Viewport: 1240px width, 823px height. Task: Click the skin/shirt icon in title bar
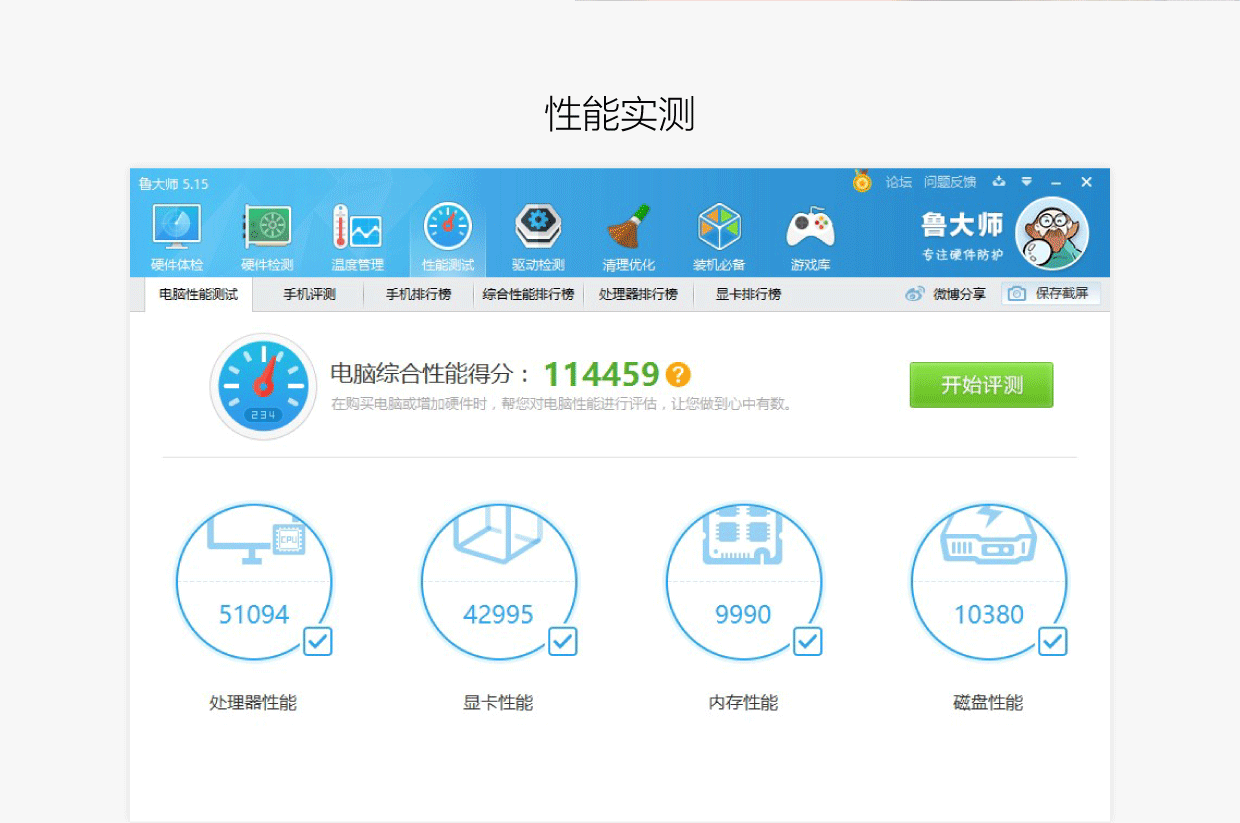tap(998, 182)
